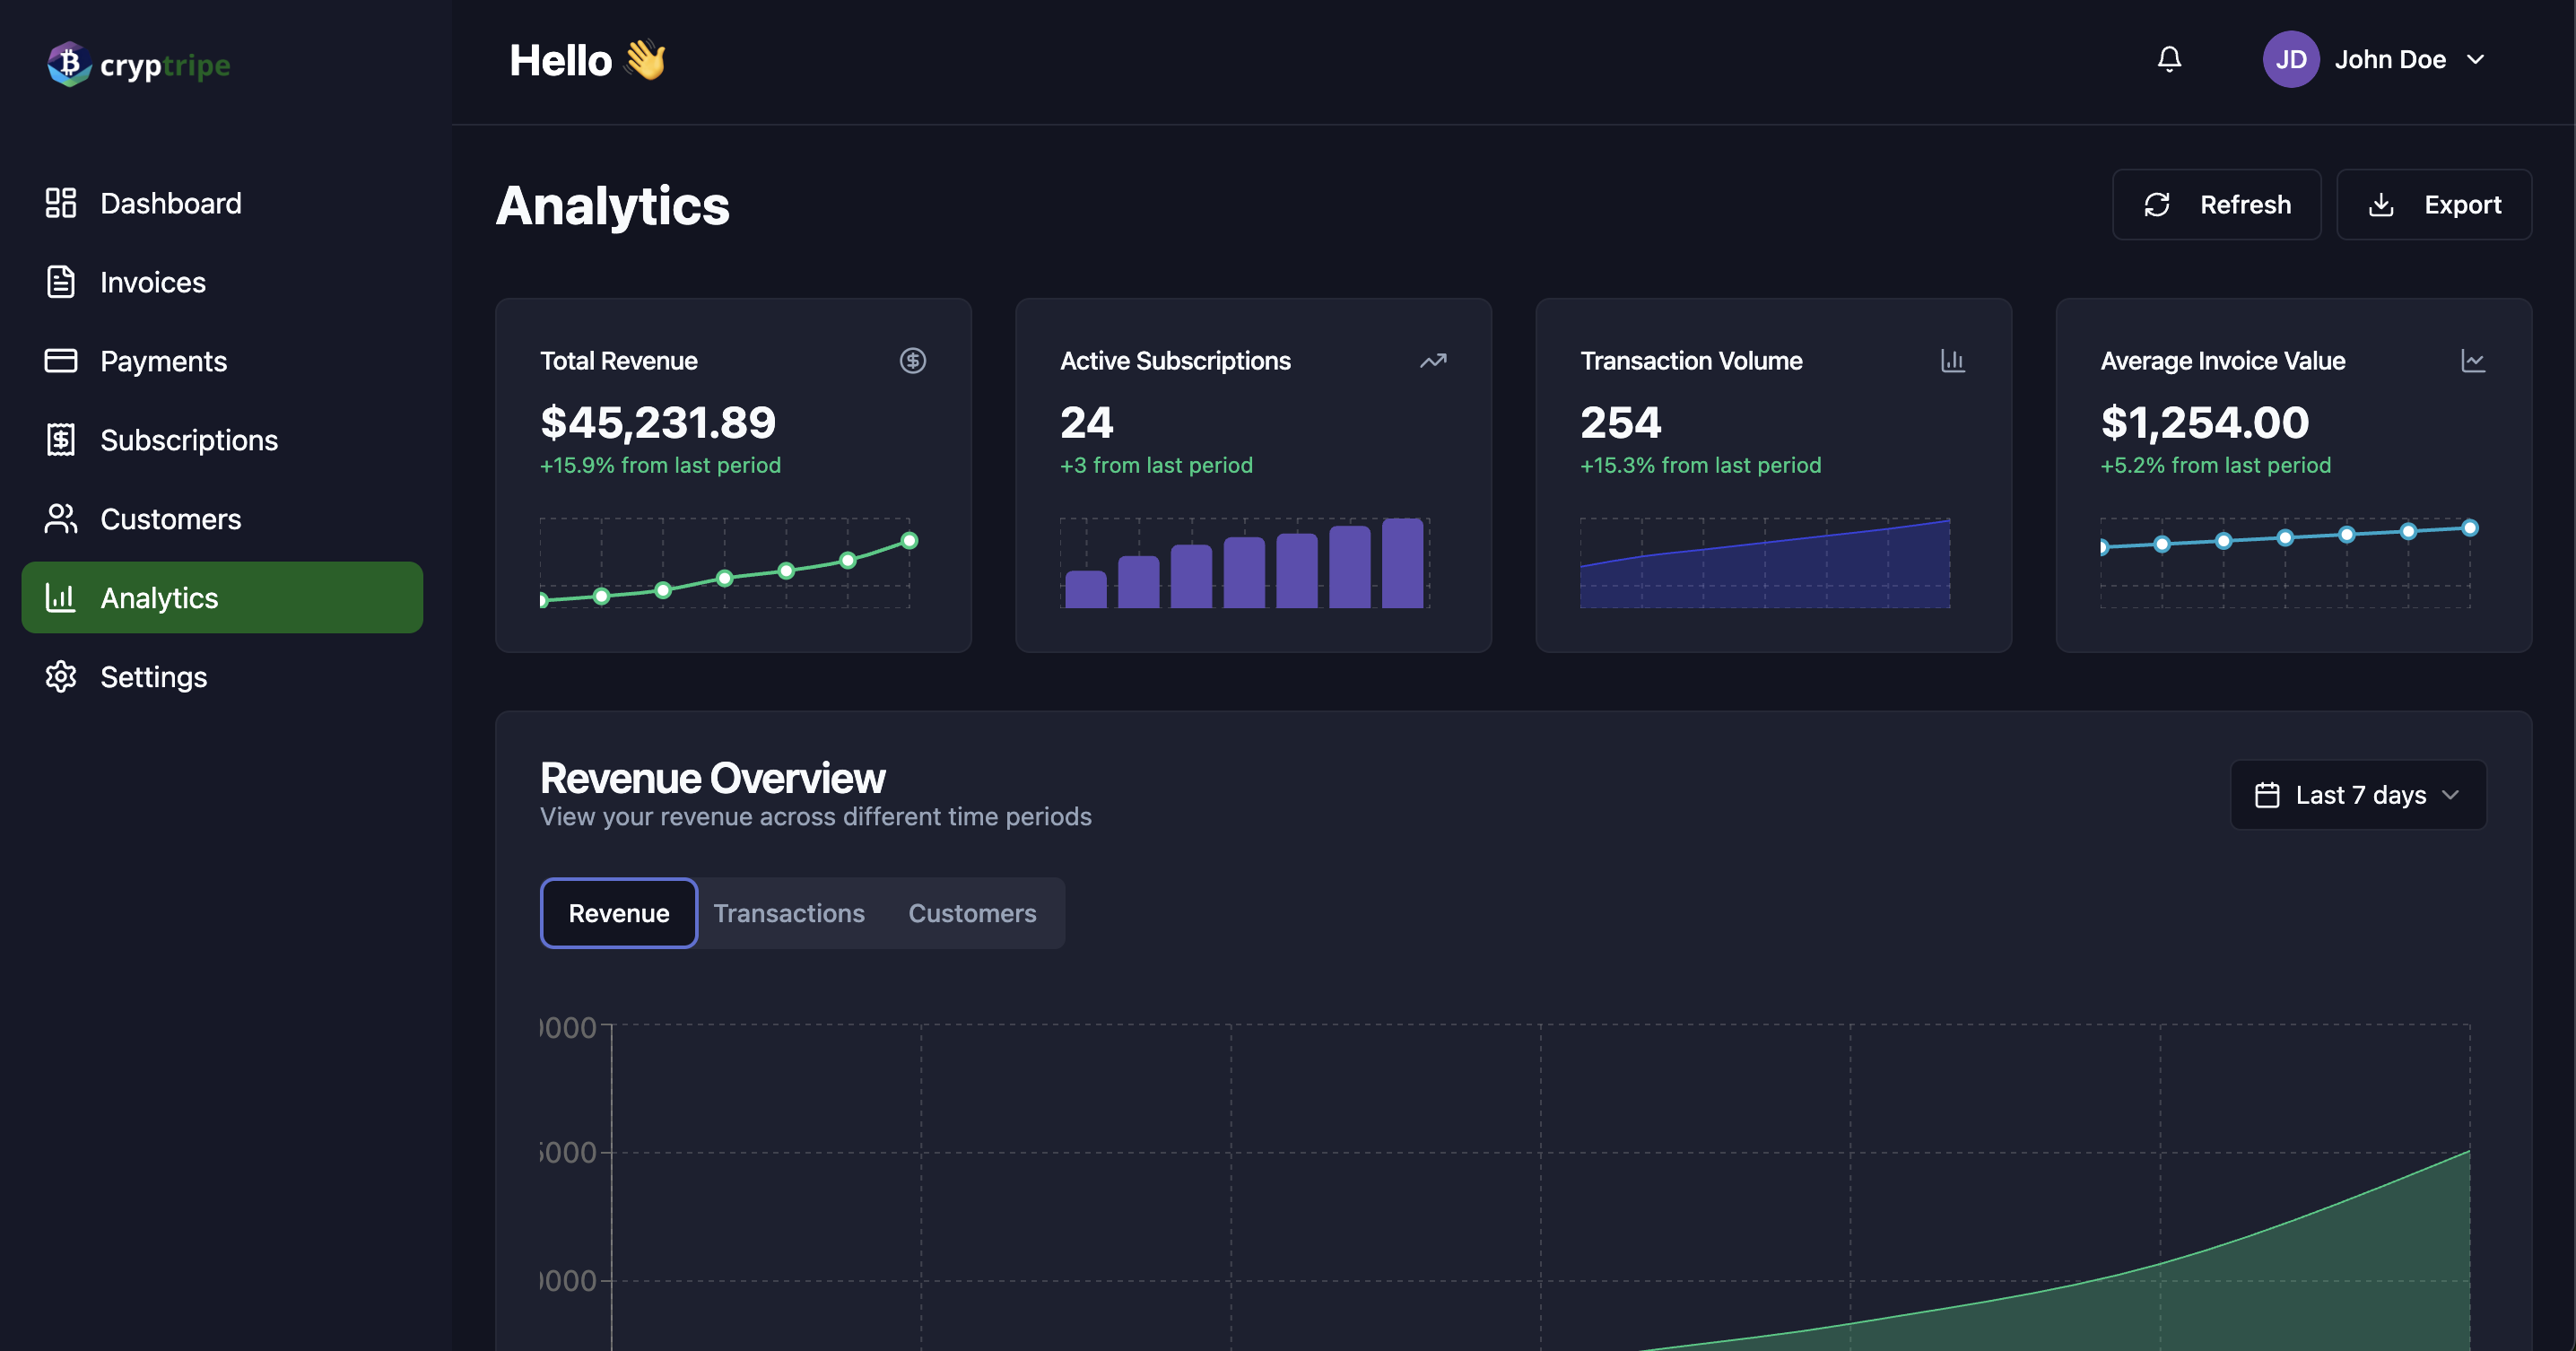Image resolution: width=2576 pixels, height=1351 pixels.
Task: Click the Analytics page title
Action: 612,205
